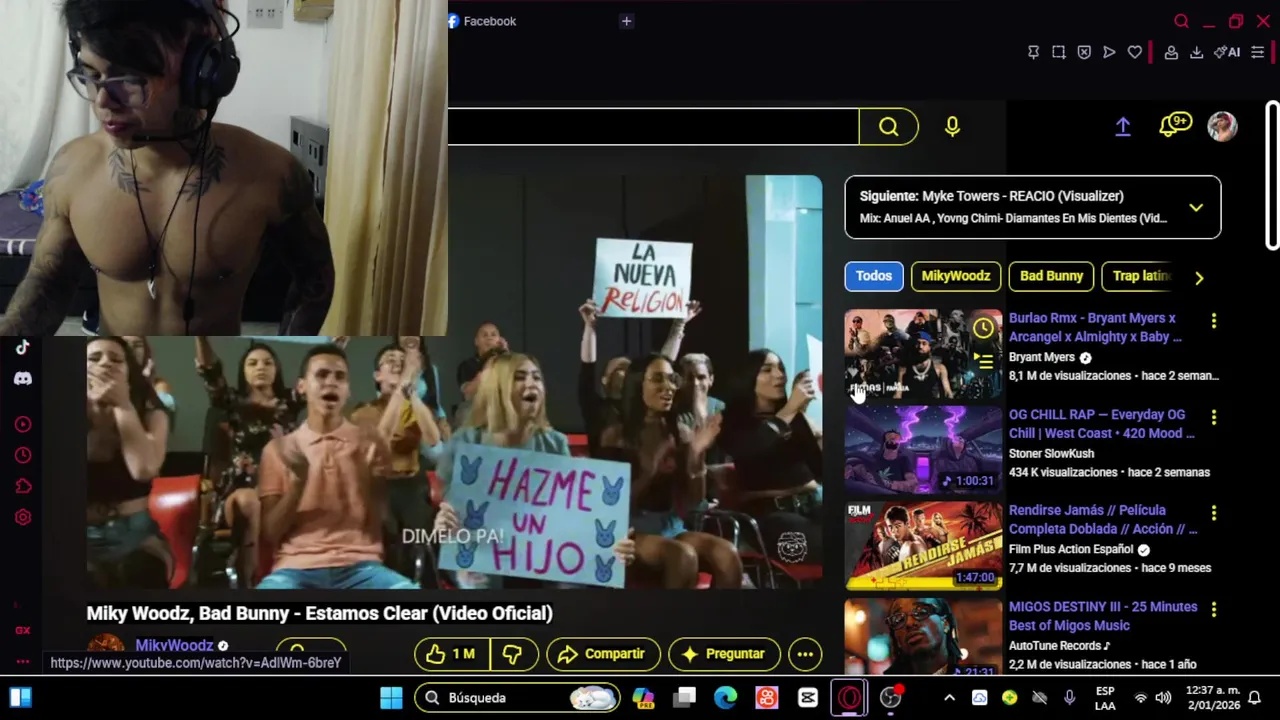Image resolution: width=1280 pixels, height=720 pixels.
Task: Open sidebar three-dots more options
Action: coord(23,661)
